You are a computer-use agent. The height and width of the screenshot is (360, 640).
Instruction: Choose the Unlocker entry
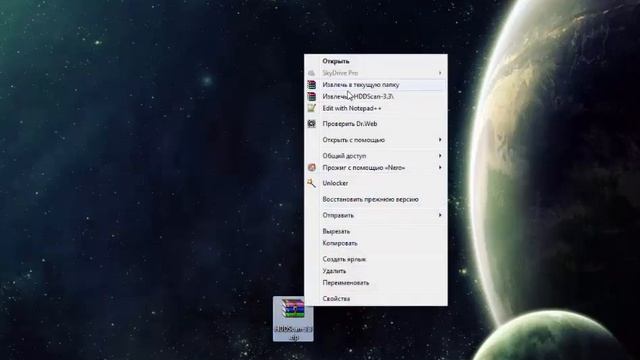click(x=376, y=183)
